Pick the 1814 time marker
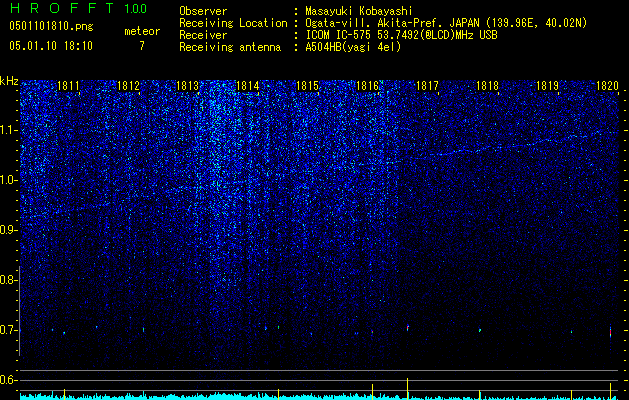 point(248,86)
